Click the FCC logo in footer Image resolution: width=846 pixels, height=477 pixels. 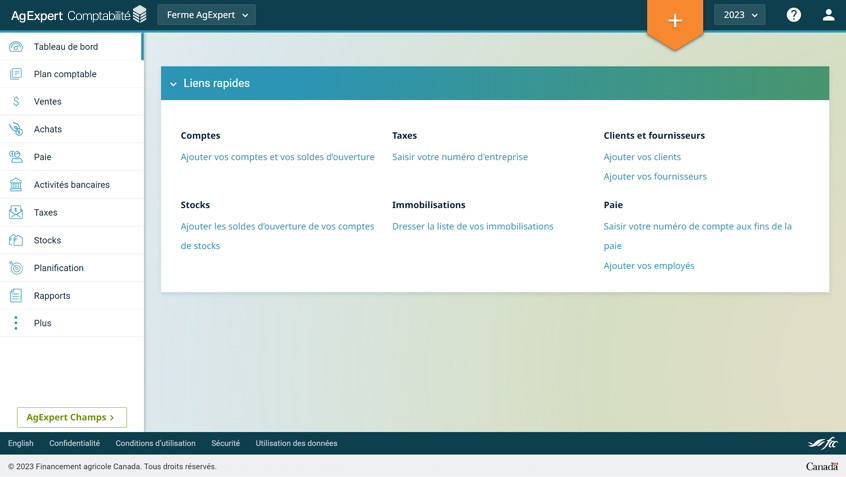coord(822,444)
